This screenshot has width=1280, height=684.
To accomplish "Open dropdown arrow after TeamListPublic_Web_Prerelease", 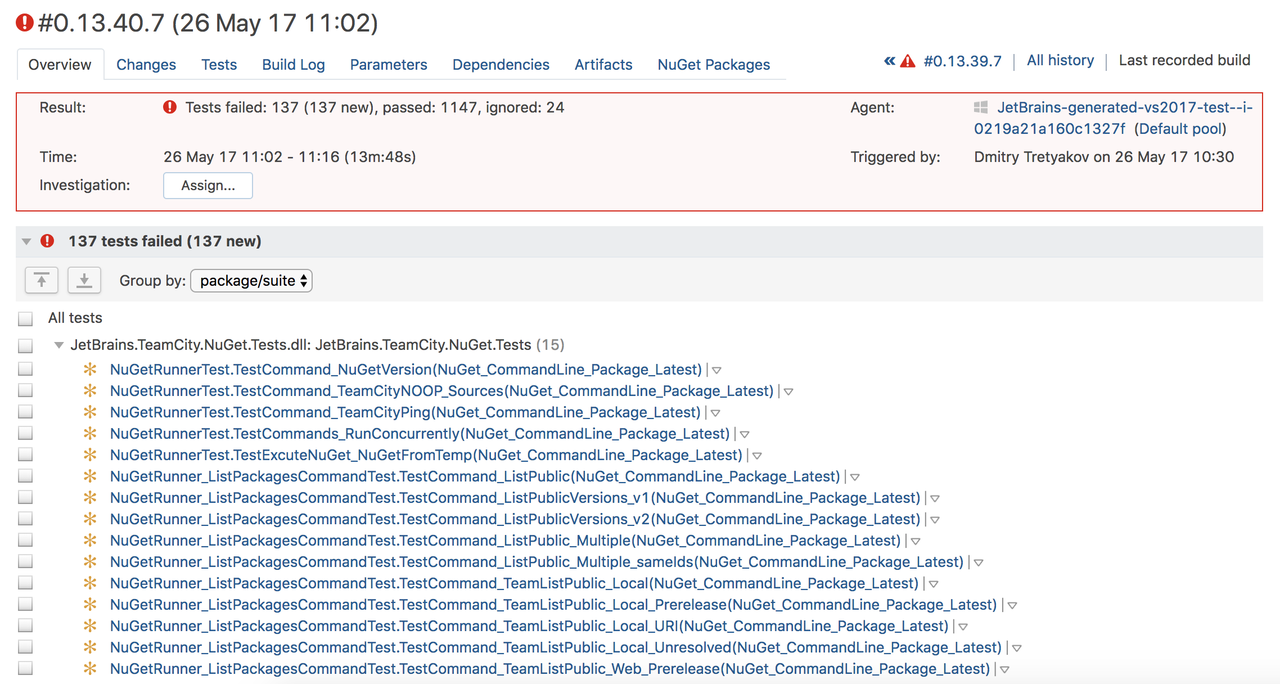I will click(1004, 670).
